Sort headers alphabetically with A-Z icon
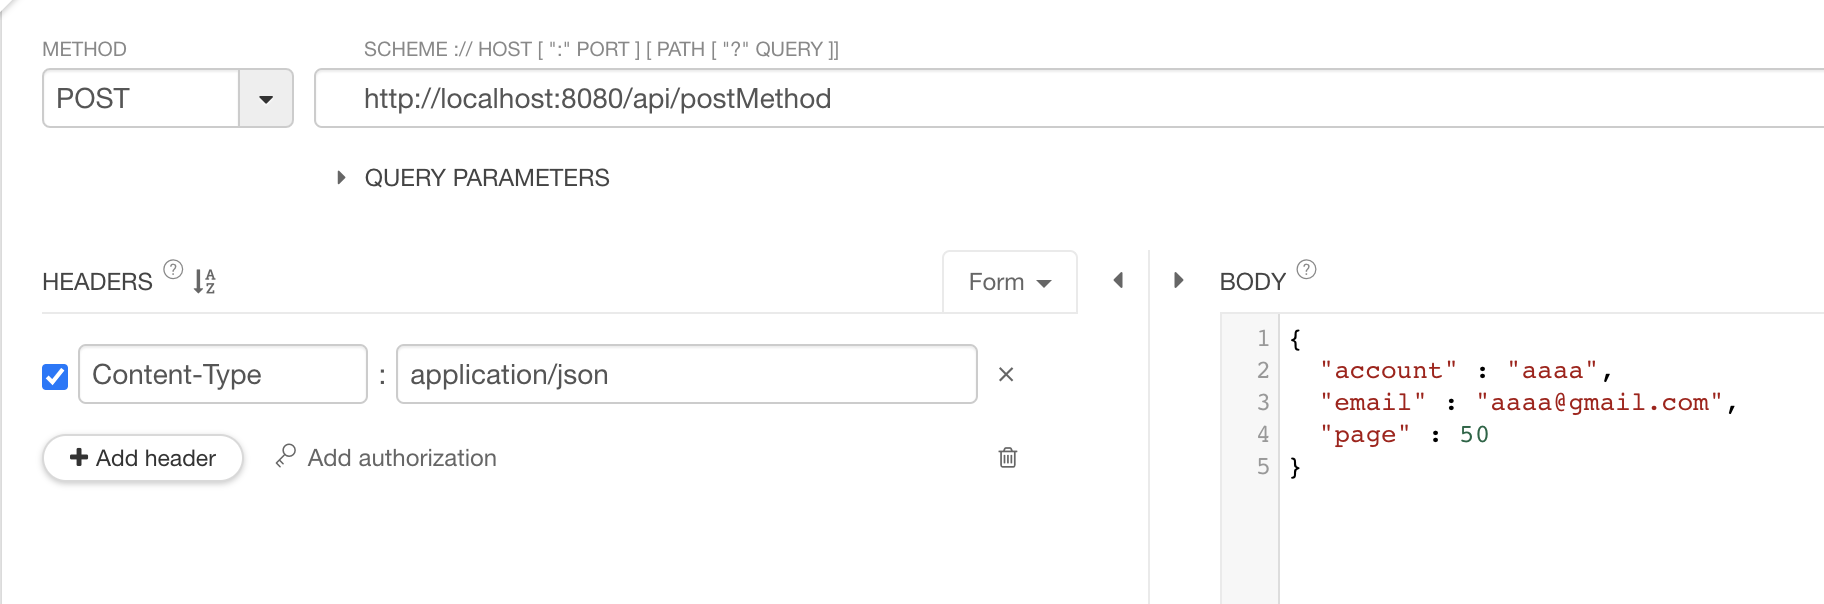Viewport: 1824px width, 604px height. click(x=205, y=281)
